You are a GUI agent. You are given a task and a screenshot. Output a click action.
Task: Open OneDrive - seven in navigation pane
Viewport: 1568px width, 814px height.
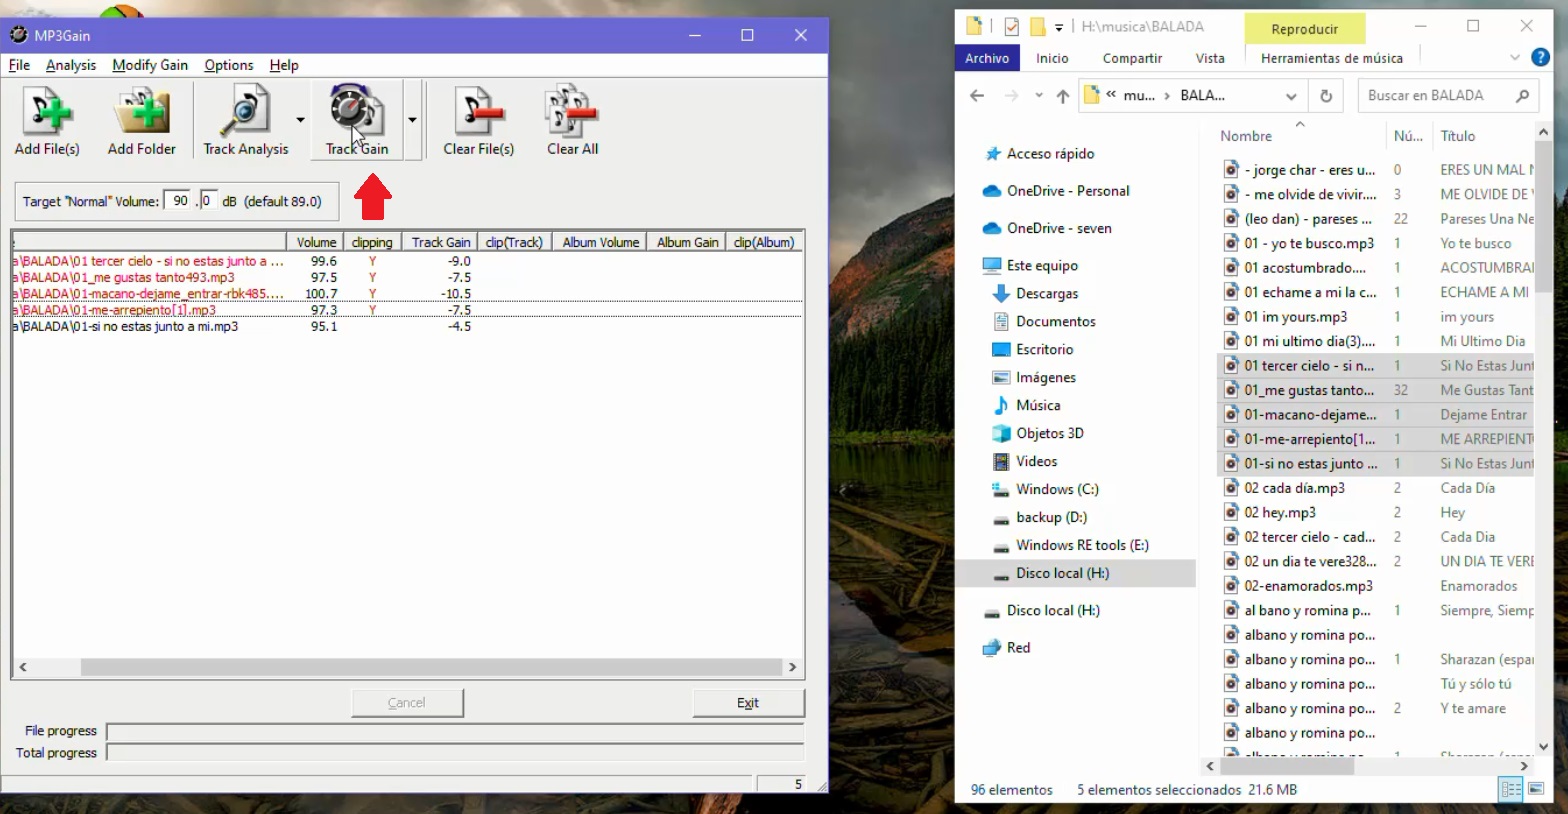pos(1058,228)
